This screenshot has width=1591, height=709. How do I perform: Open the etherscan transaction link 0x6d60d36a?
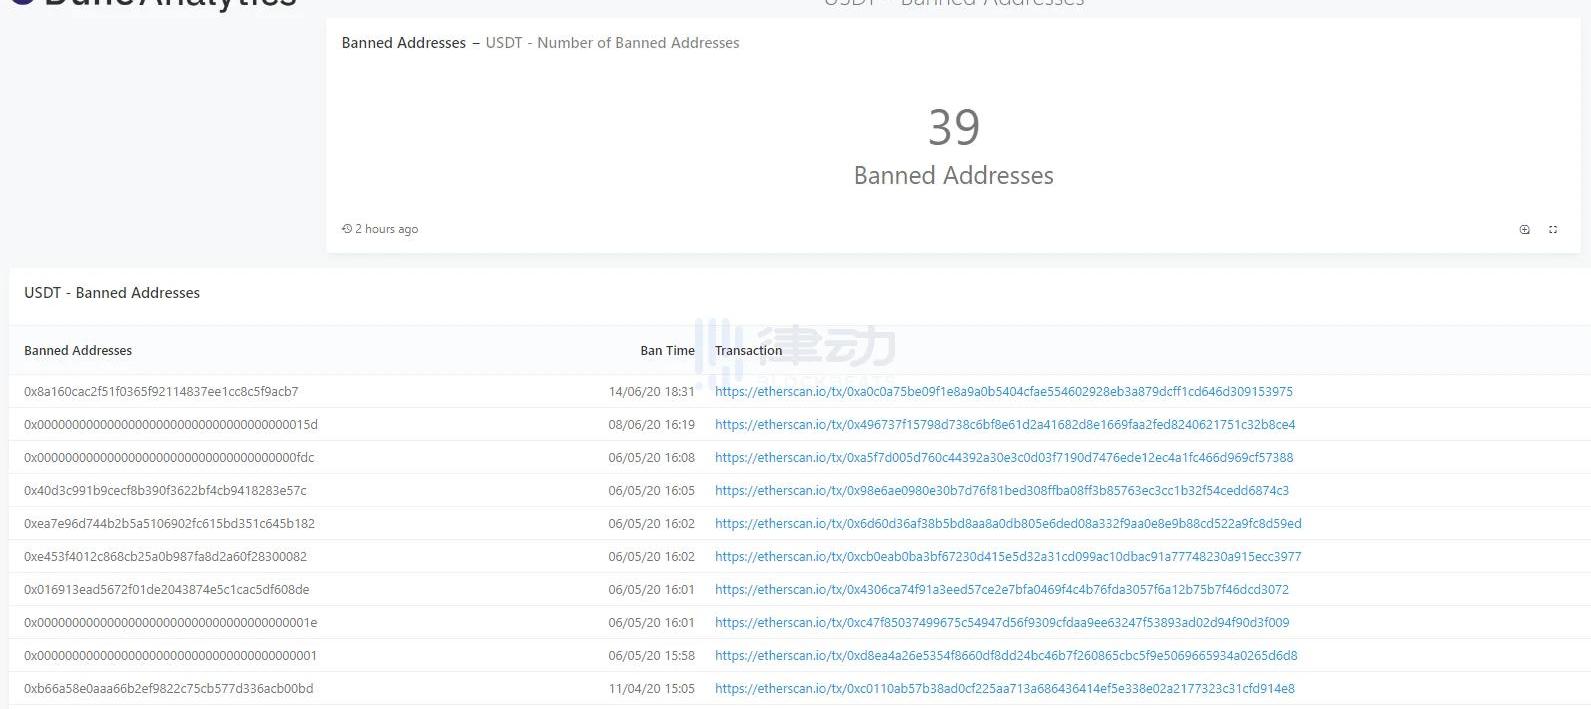(1007, 524)
